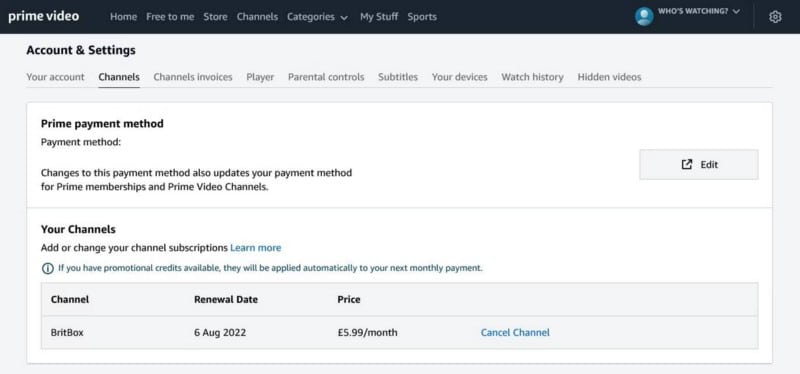Click the prime video logo

pos(44,16)
